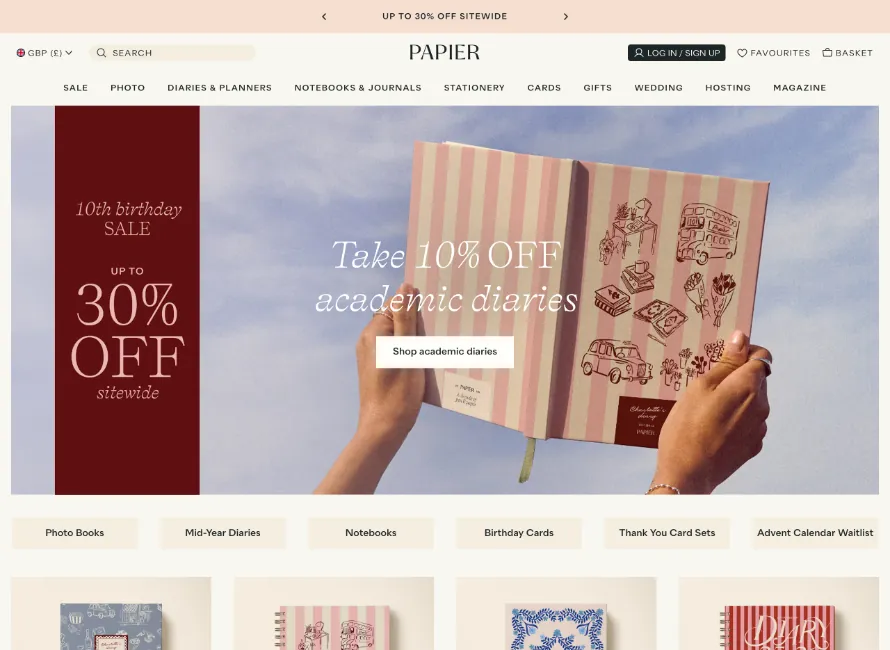Show previous promo banner message

click(324, 16)
